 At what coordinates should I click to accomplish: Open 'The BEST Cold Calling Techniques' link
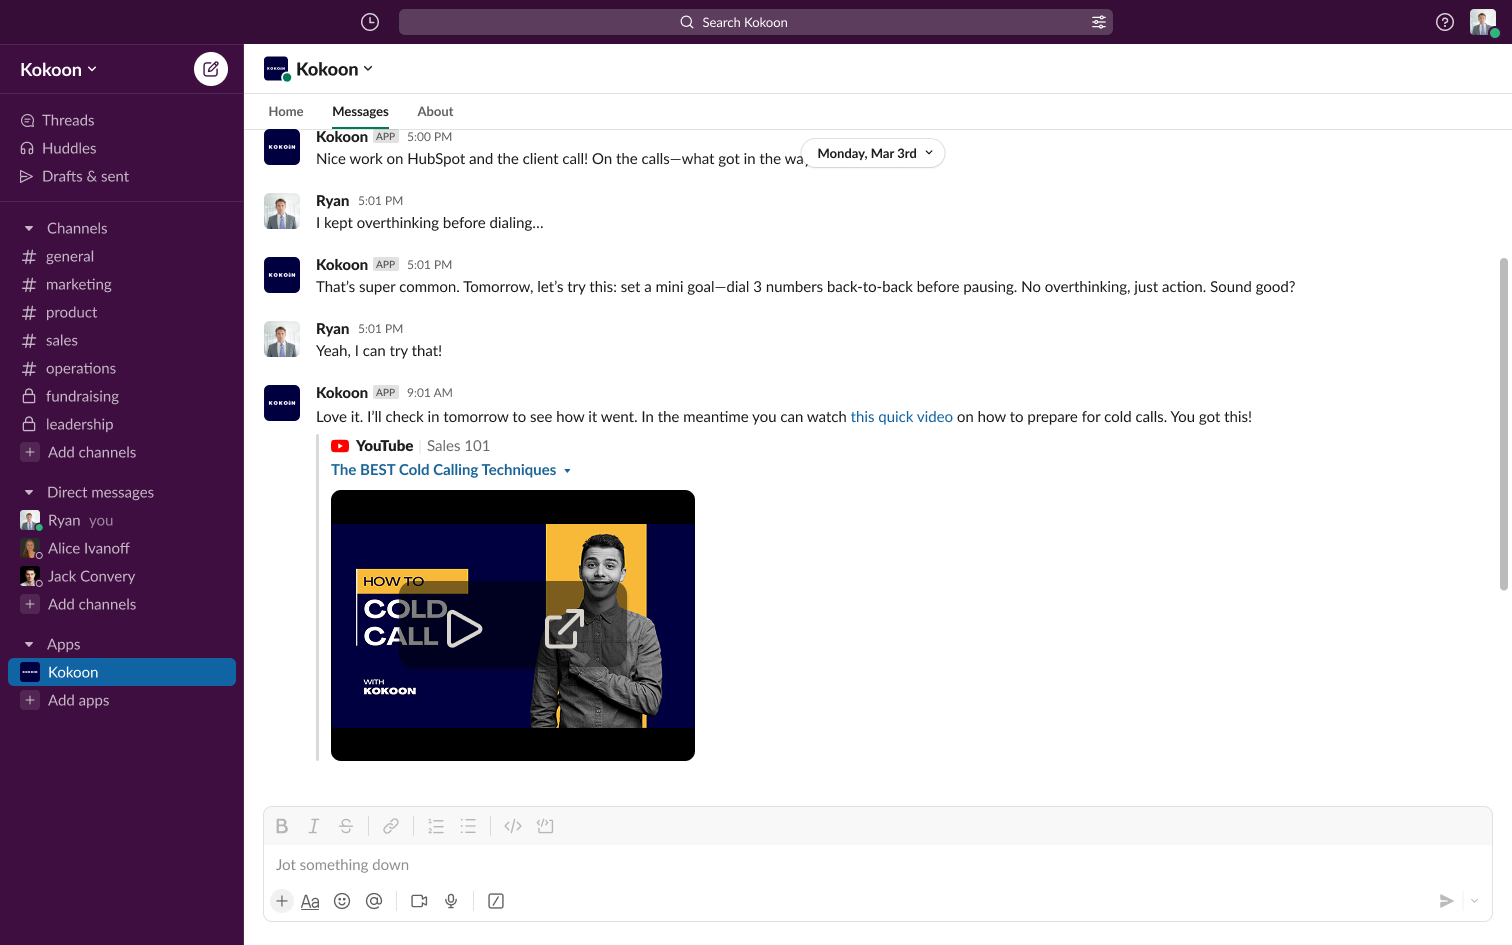click(x=443, y=470)
